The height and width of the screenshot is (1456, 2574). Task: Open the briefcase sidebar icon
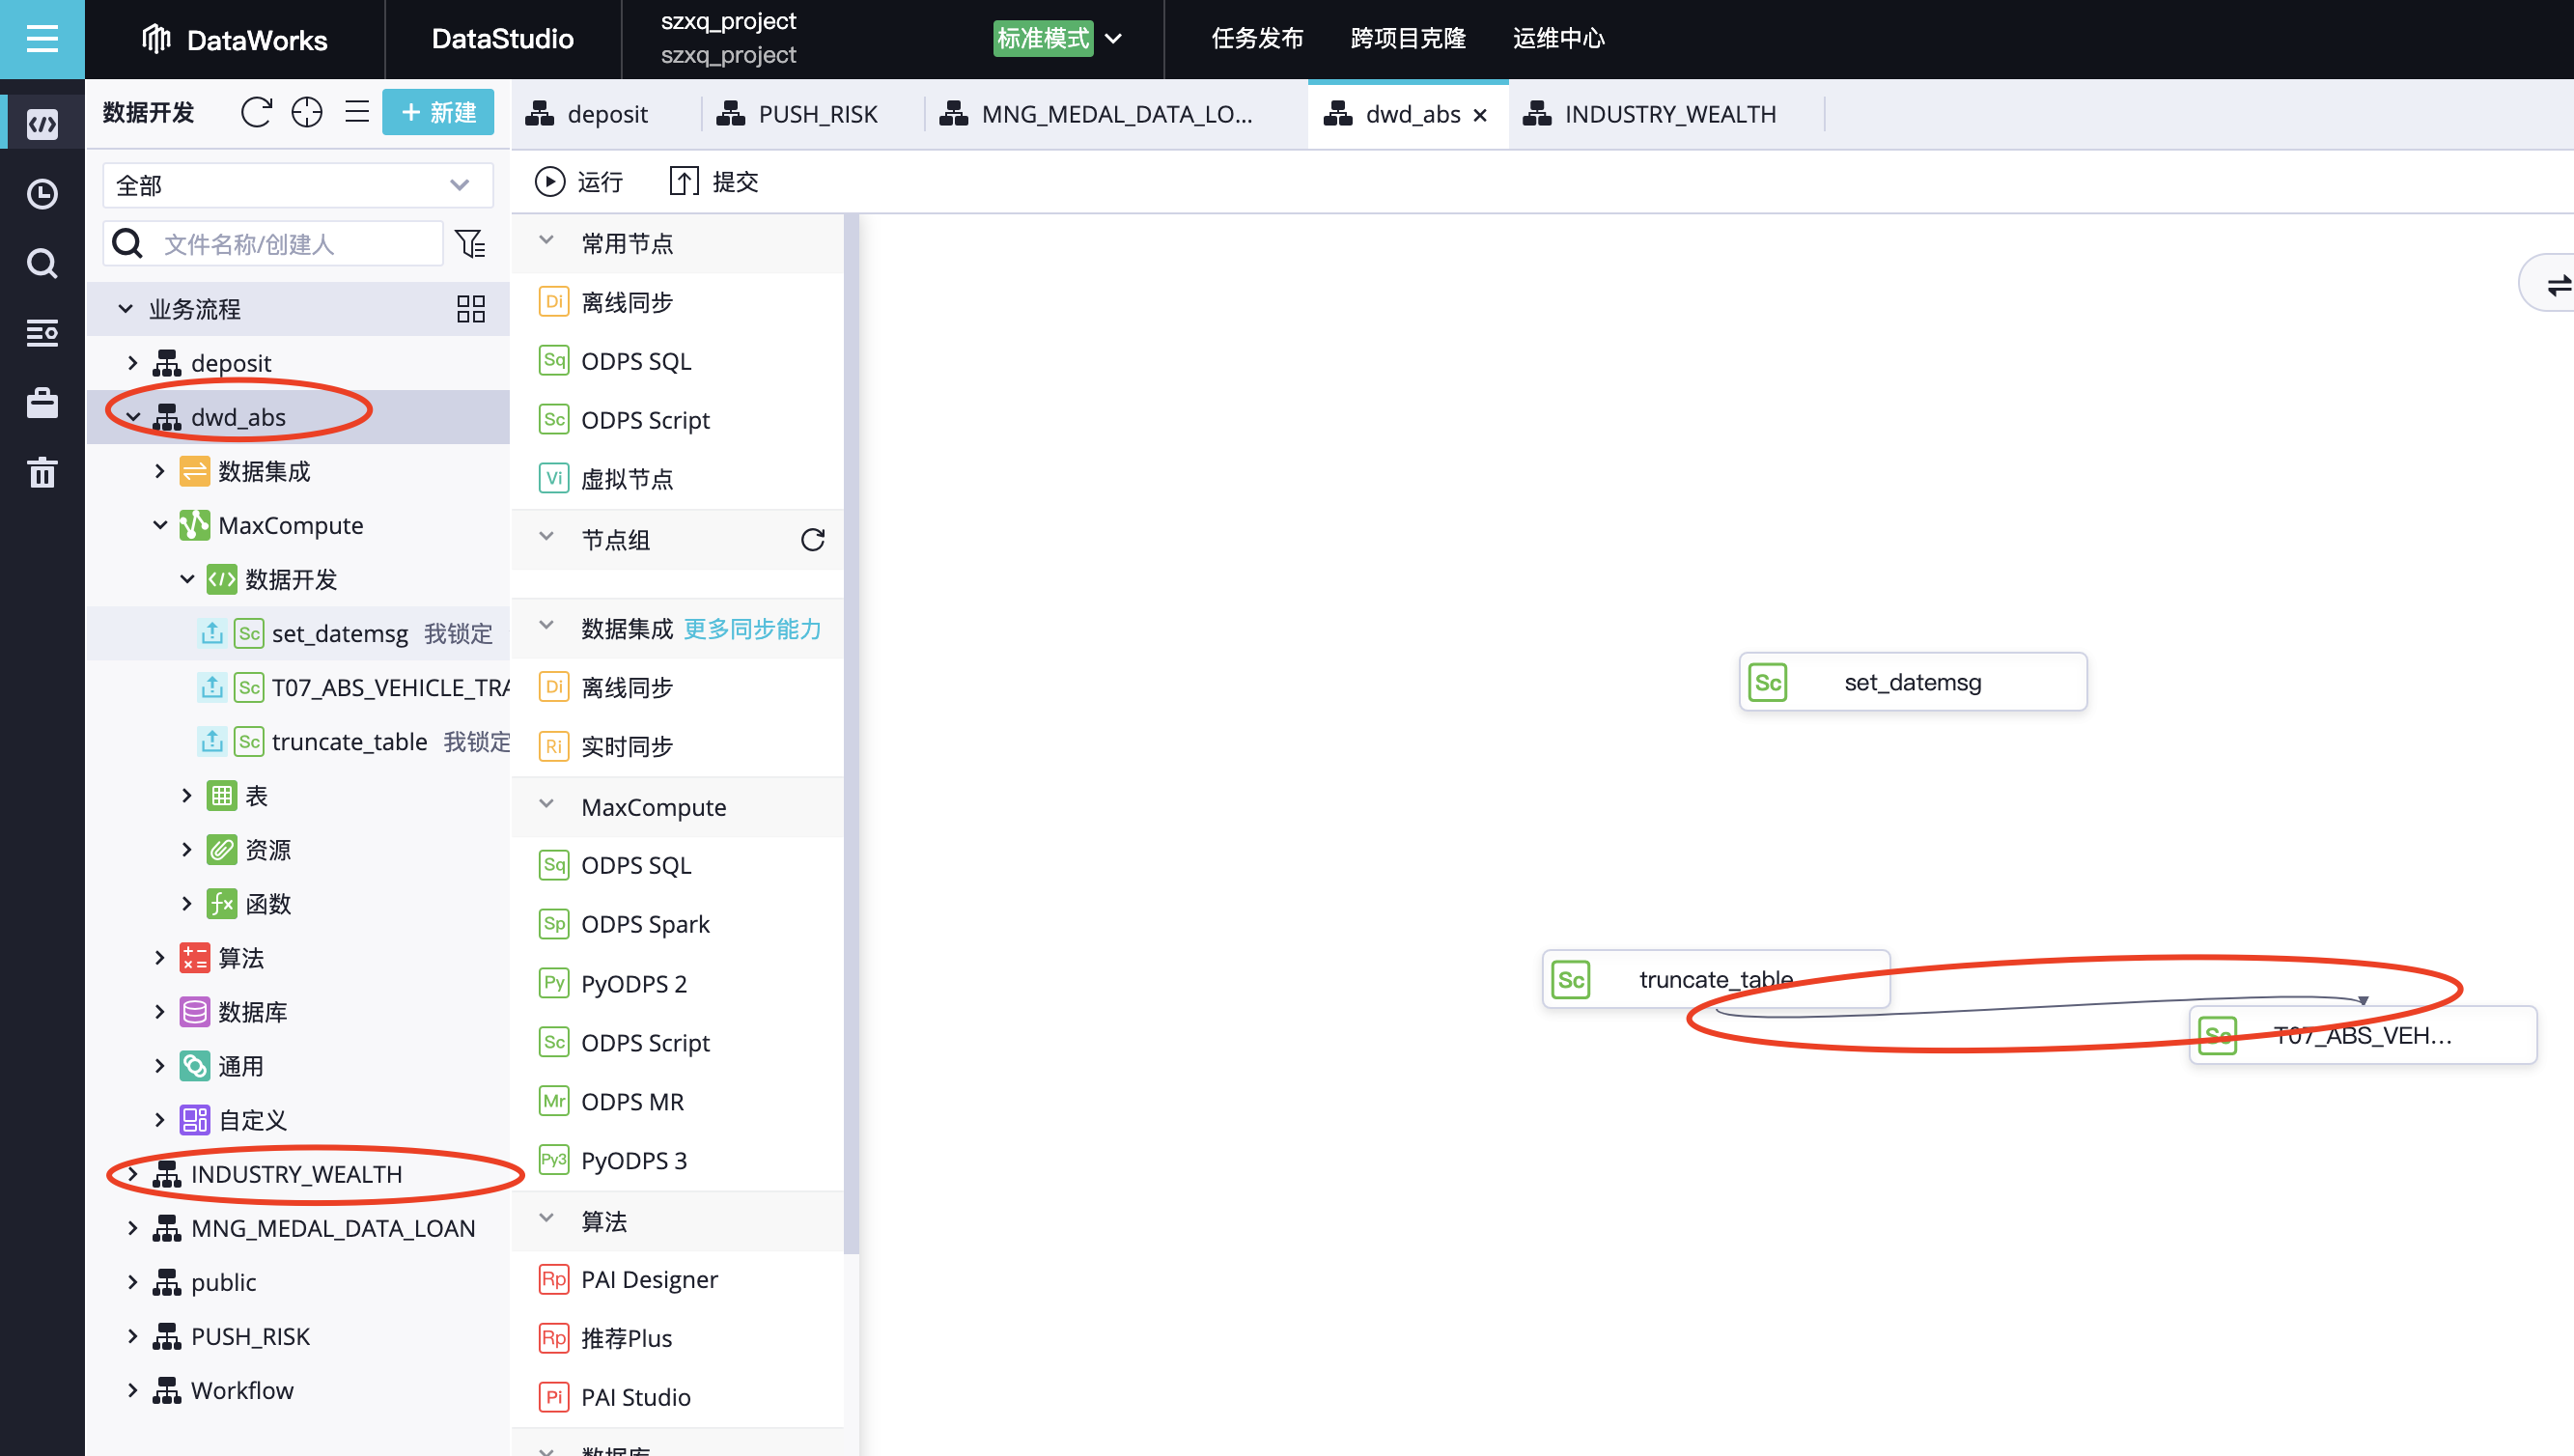[x=42, y=403]
